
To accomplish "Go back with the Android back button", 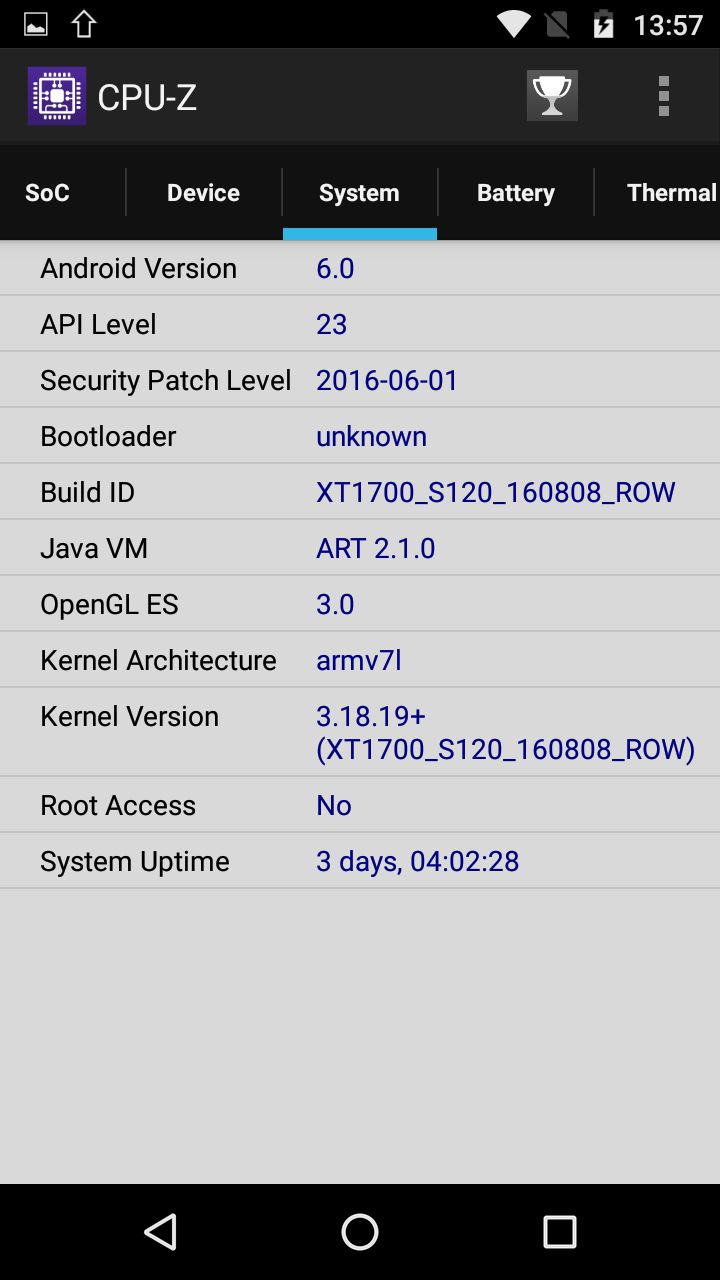I will coord(160,1232).
